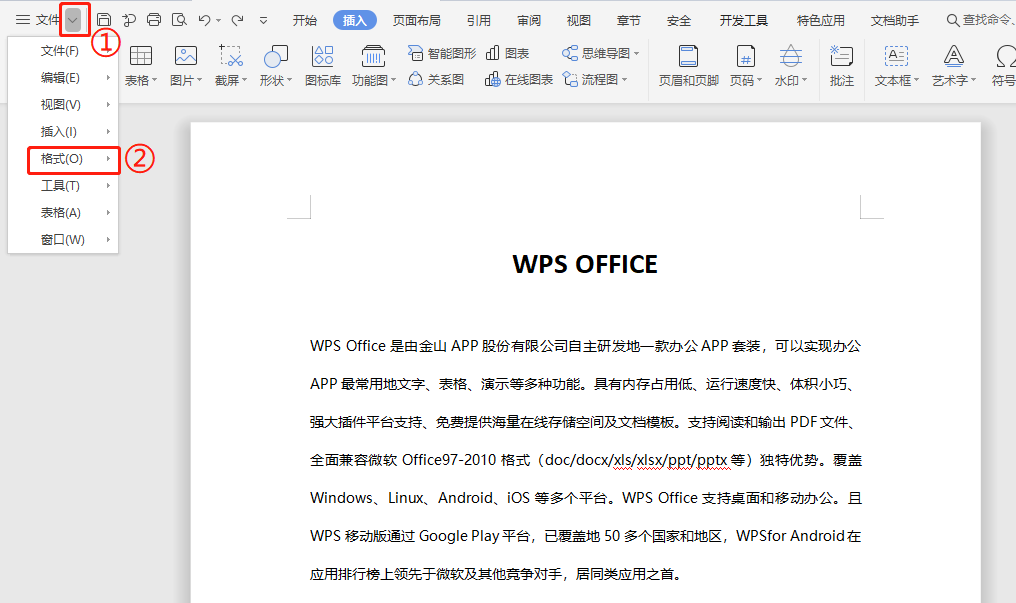1016x603 pixels.
Task: Expand the 形状 dropdown arrow
Action: pos(289,80)
